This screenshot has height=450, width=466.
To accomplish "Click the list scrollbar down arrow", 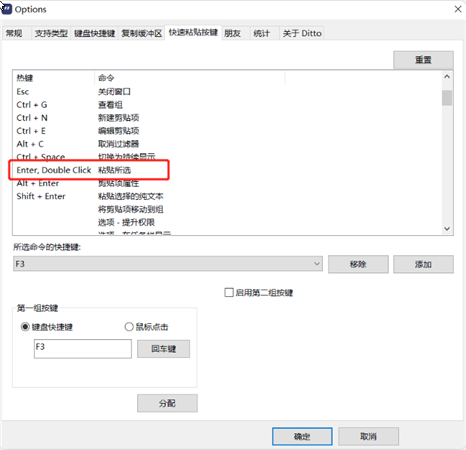I will (x=447, y=229).
